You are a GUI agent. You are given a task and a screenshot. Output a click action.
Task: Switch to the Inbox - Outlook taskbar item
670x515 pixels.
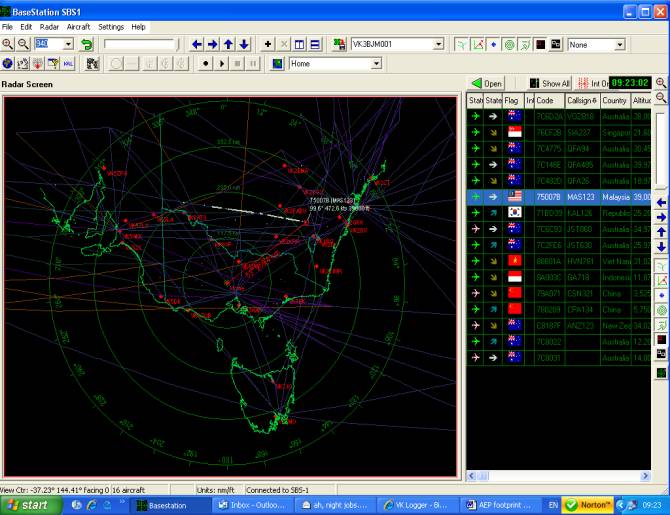[253, 505]
